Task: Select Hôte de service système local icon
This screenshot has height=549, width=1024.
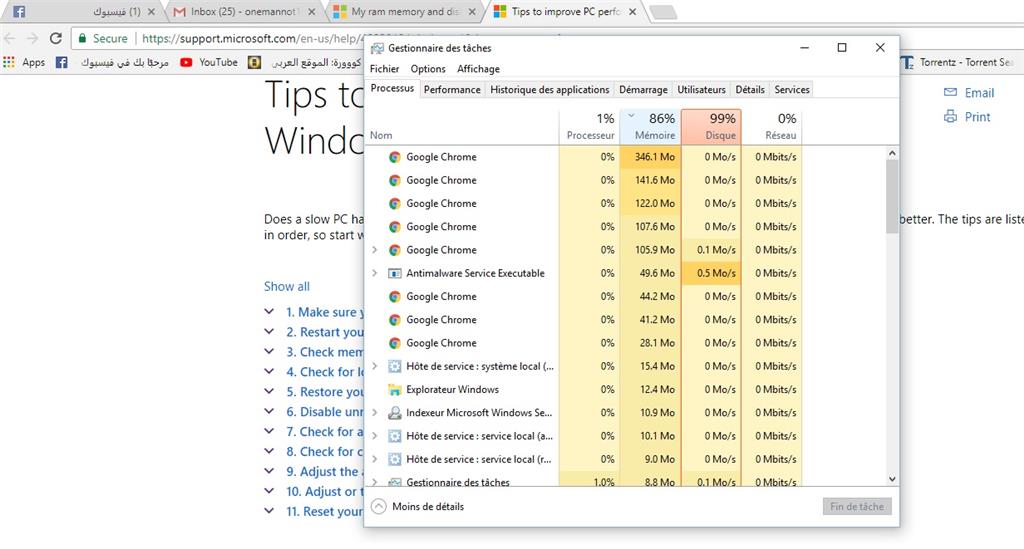Action: pos(394,366)
